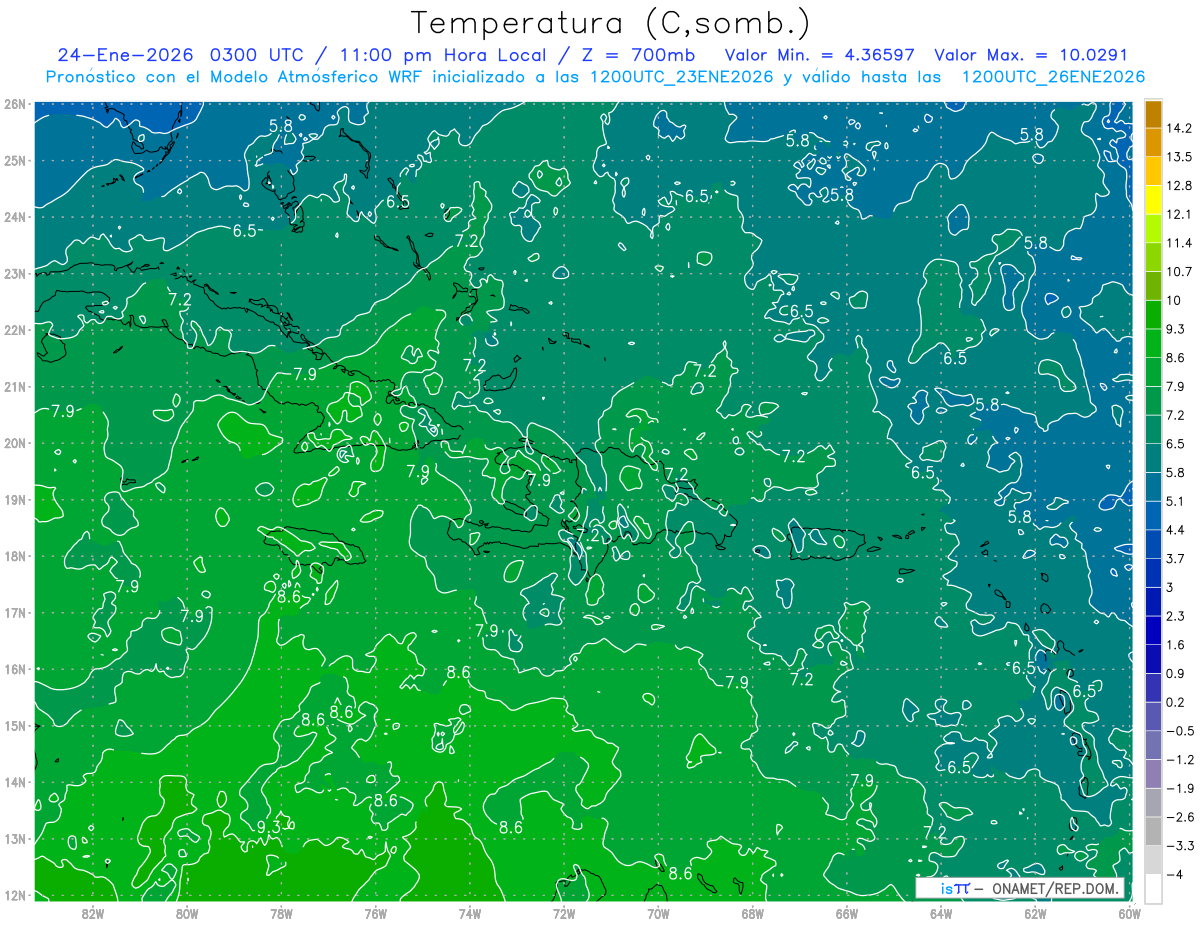Click the "22N" latitude axis label

point(15,329)
